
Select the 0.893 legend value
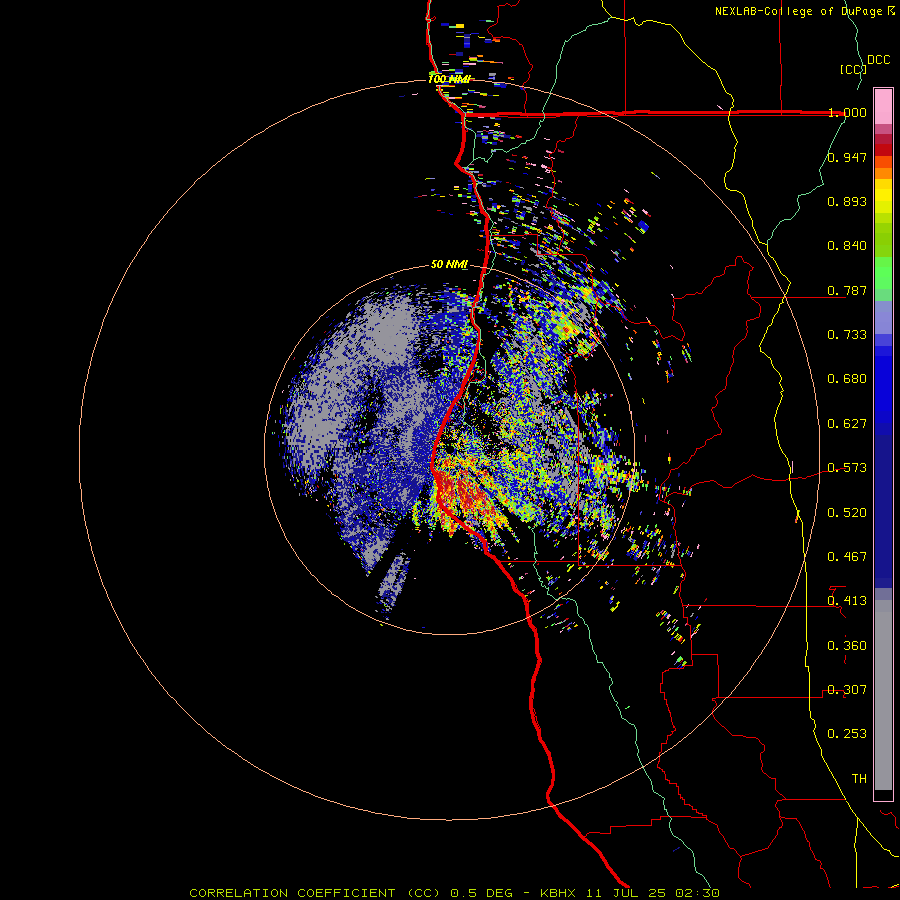tap(847, 201)
